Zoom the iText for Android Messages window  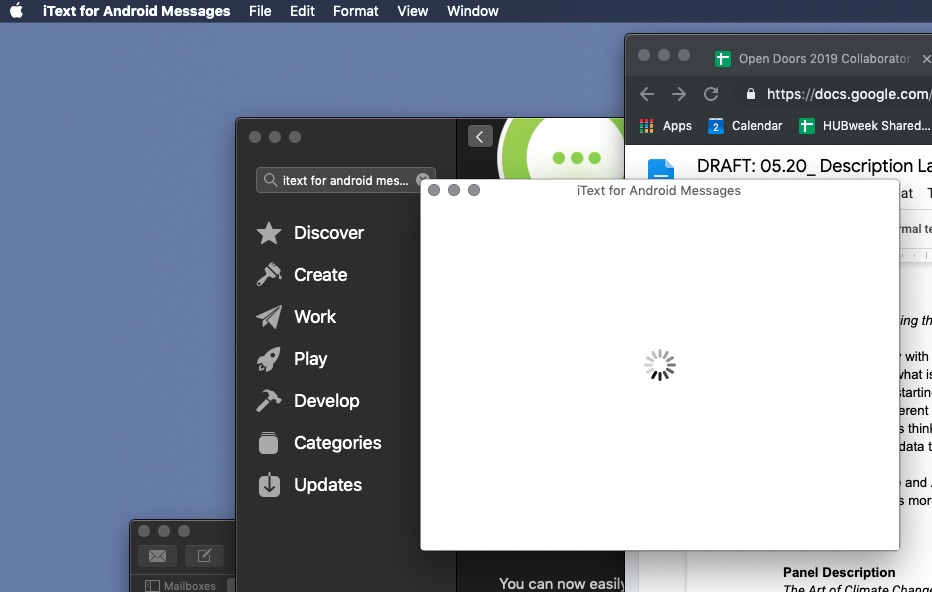click(x=474, y=190)
